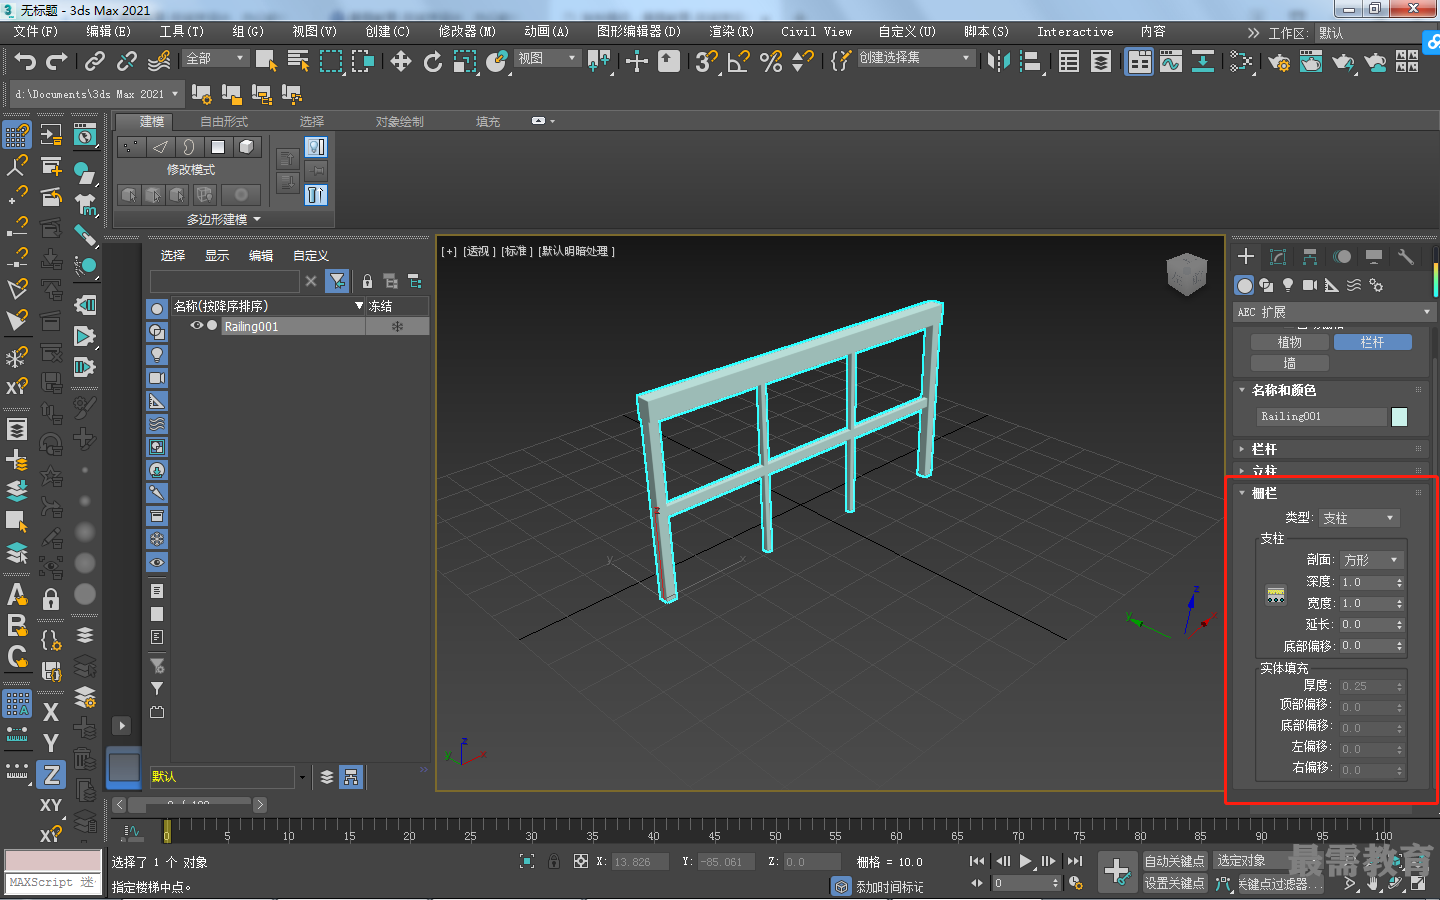The width and height of the screenshot is (1440, 900).
Task: Toggle the 3D Snaps button
Action: coord(707,62)
